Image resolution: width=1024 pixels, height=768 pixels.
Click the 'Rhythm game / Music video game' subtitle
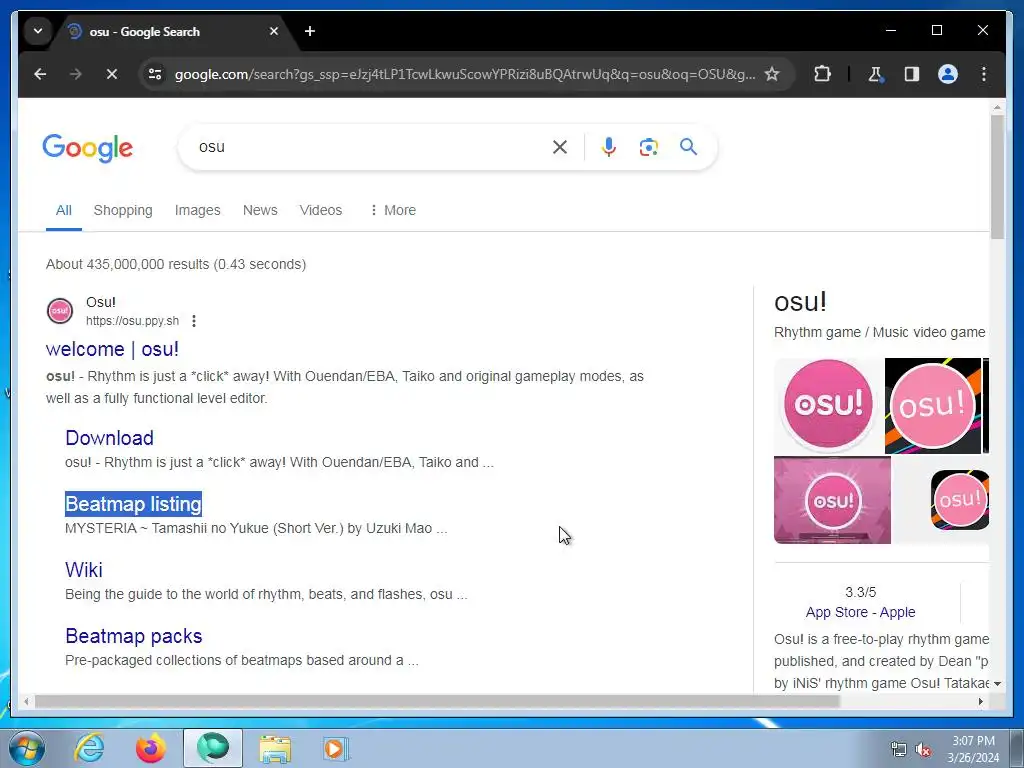click(879, 332)
